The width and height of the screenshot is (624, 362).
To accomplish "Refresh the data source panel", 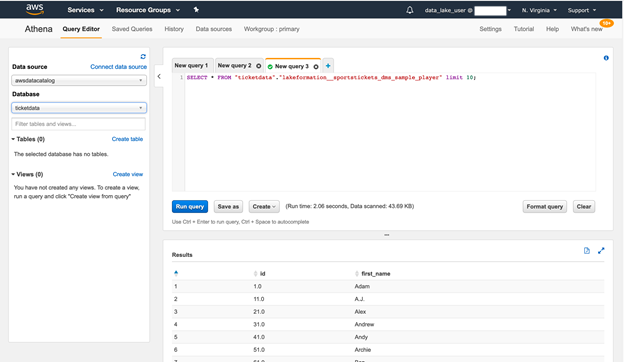I will [143, 56].
